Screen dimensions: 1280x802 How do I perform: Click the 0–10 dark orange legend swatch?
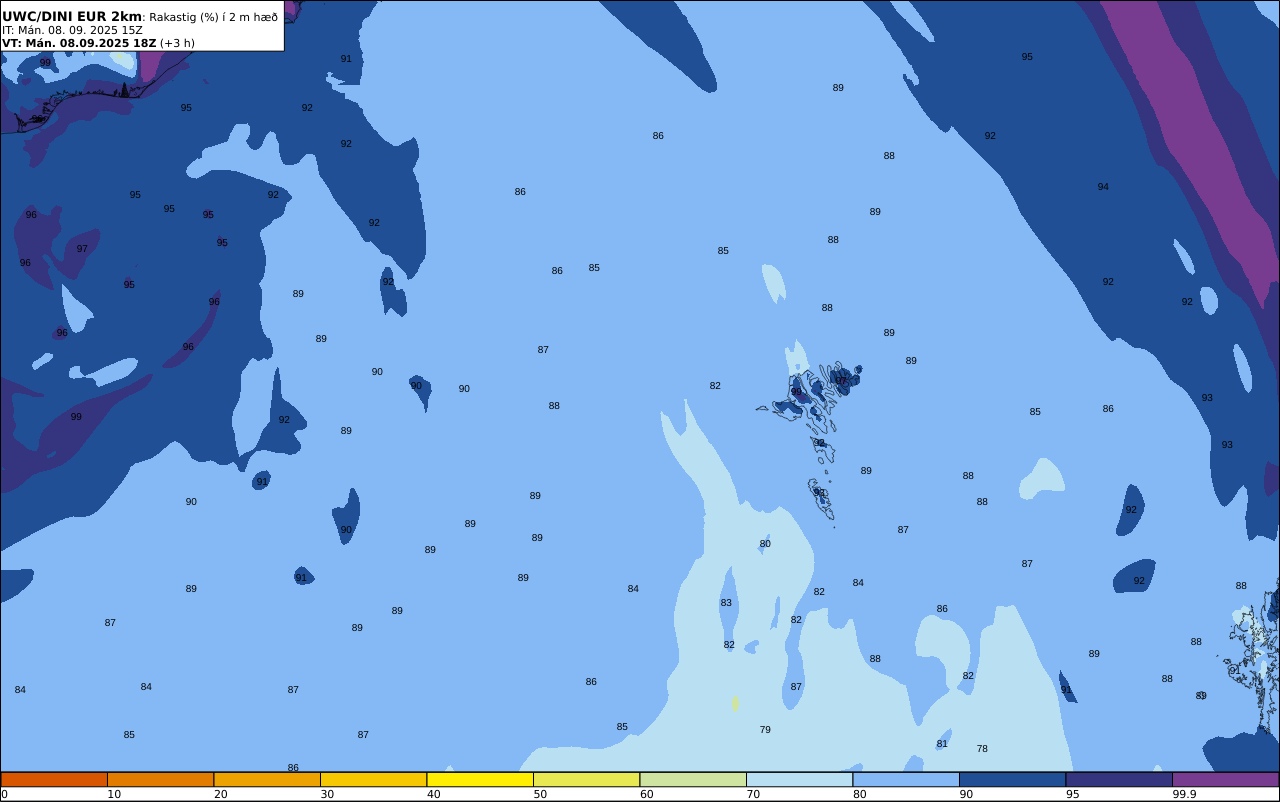point(54,779)
